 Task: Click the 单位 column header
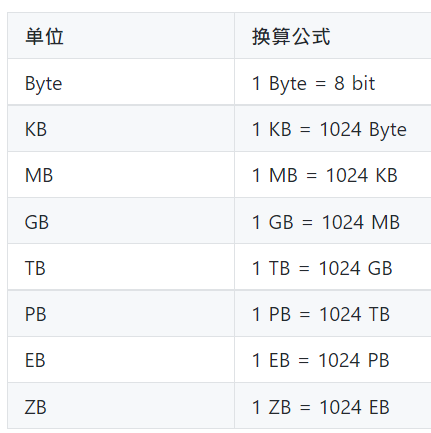(x=44, y=36)
